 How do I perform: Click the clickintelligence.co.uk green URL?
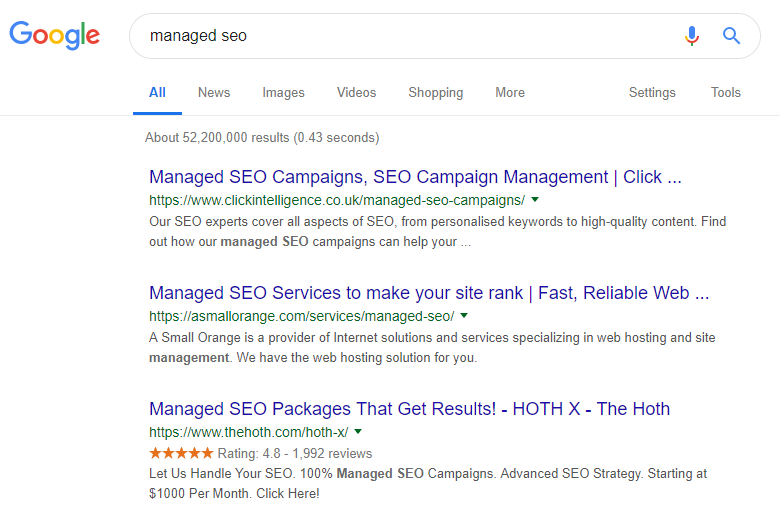click(x=337, y=200)
